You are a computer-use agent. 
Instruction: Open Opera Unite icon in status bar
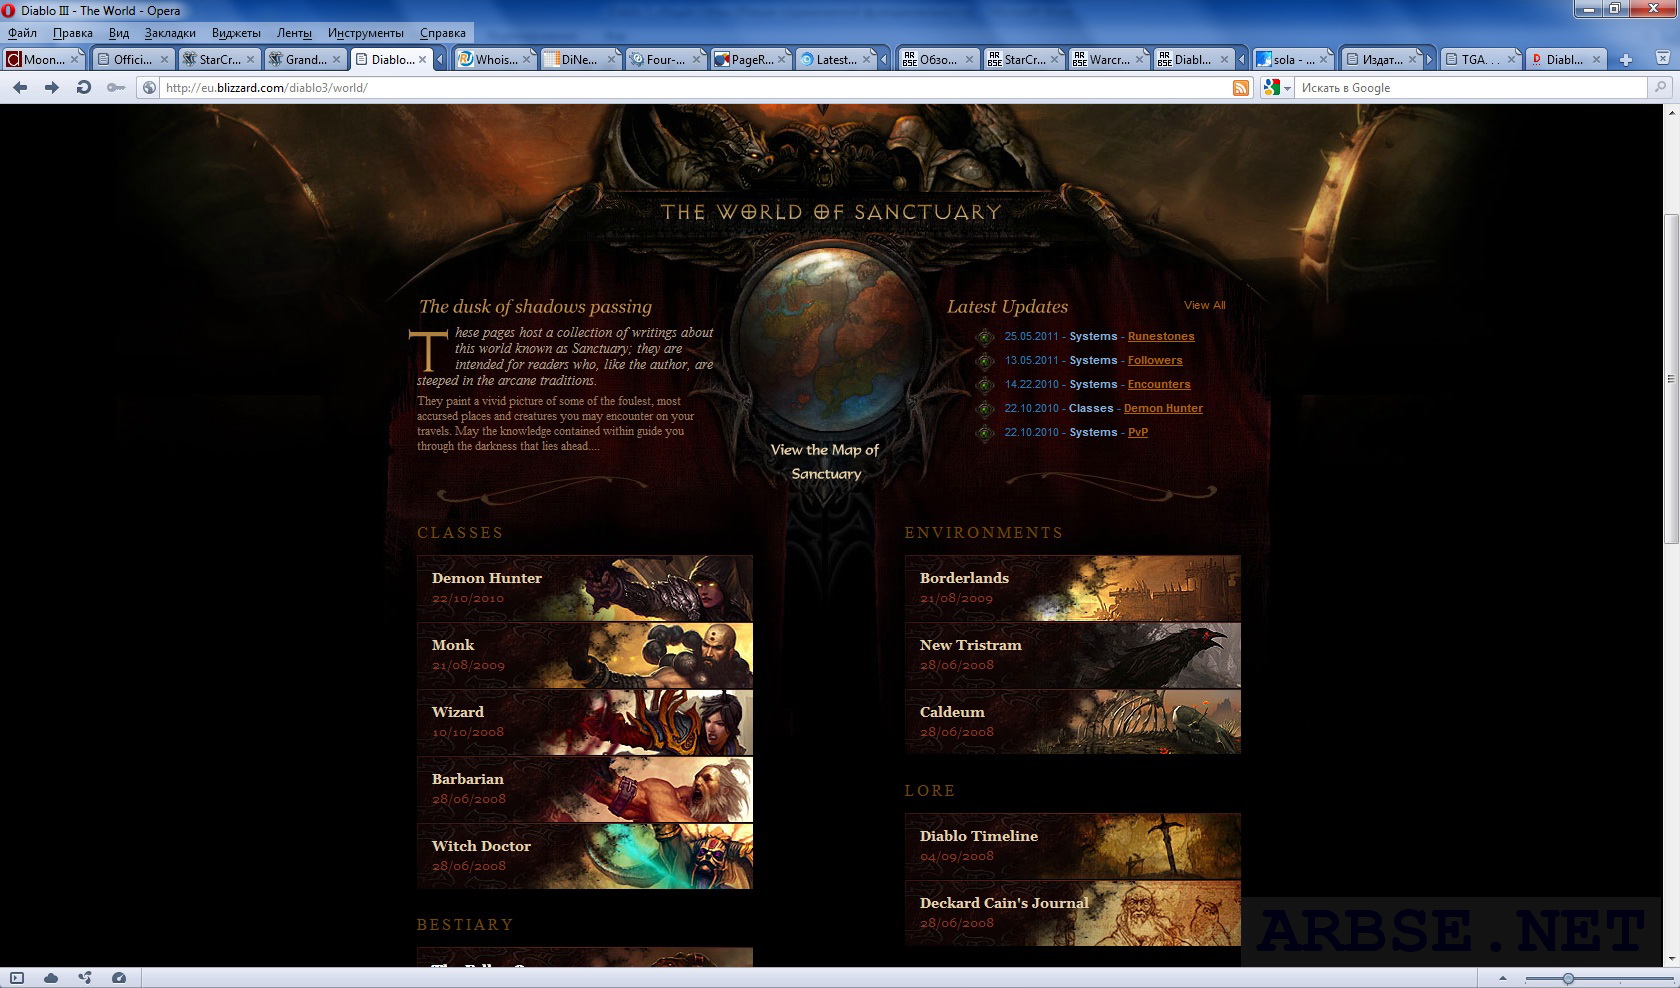(x=85, y=978)
